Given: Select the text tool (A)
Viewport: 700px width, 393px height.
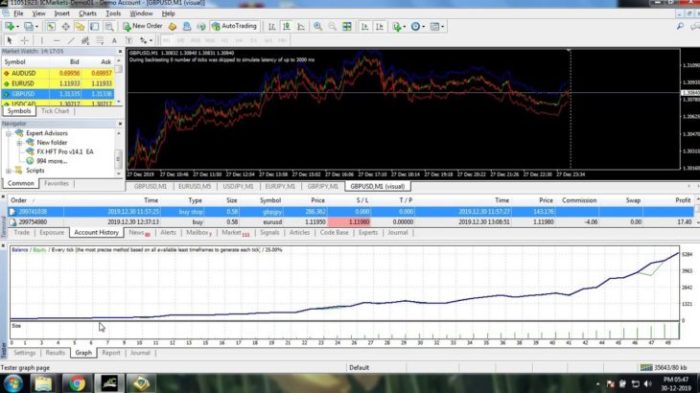Looking at the screenshot, I should point(114,40).
